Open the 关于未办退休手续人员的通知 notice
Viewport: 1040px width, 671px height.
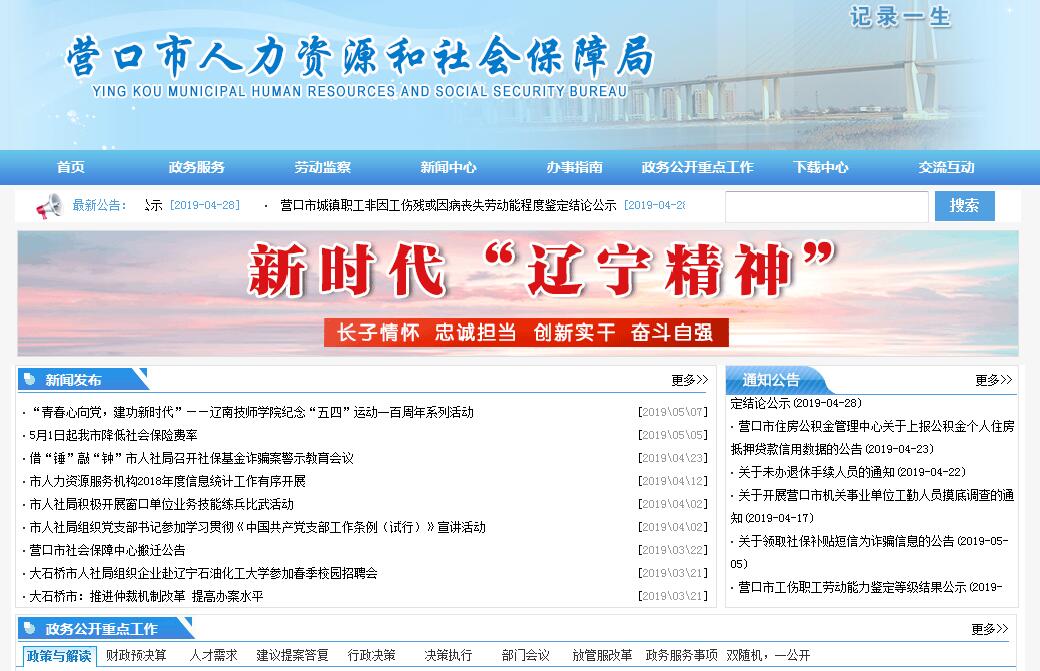coord(851,472)
